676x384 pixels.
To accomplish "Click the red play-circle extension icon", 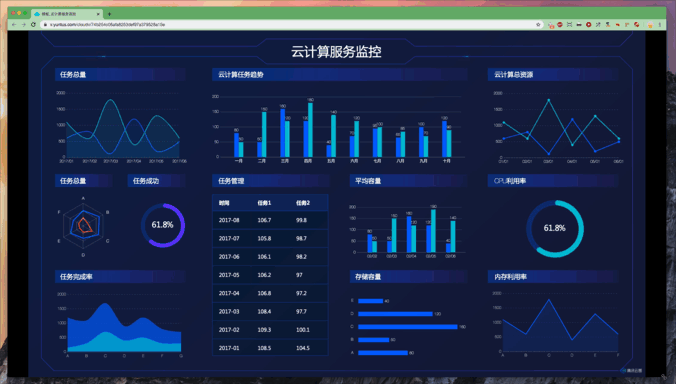I will coord(588,25).
